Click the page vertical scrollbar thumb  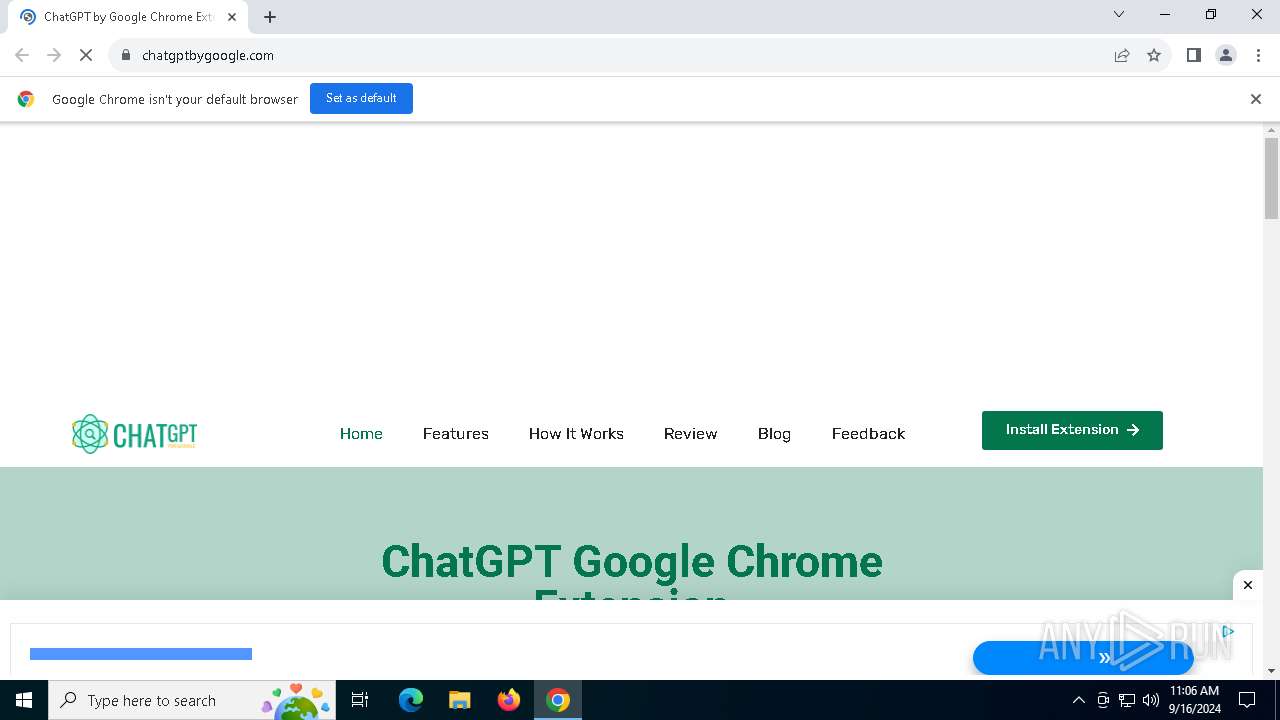(x=1271, y=178)
